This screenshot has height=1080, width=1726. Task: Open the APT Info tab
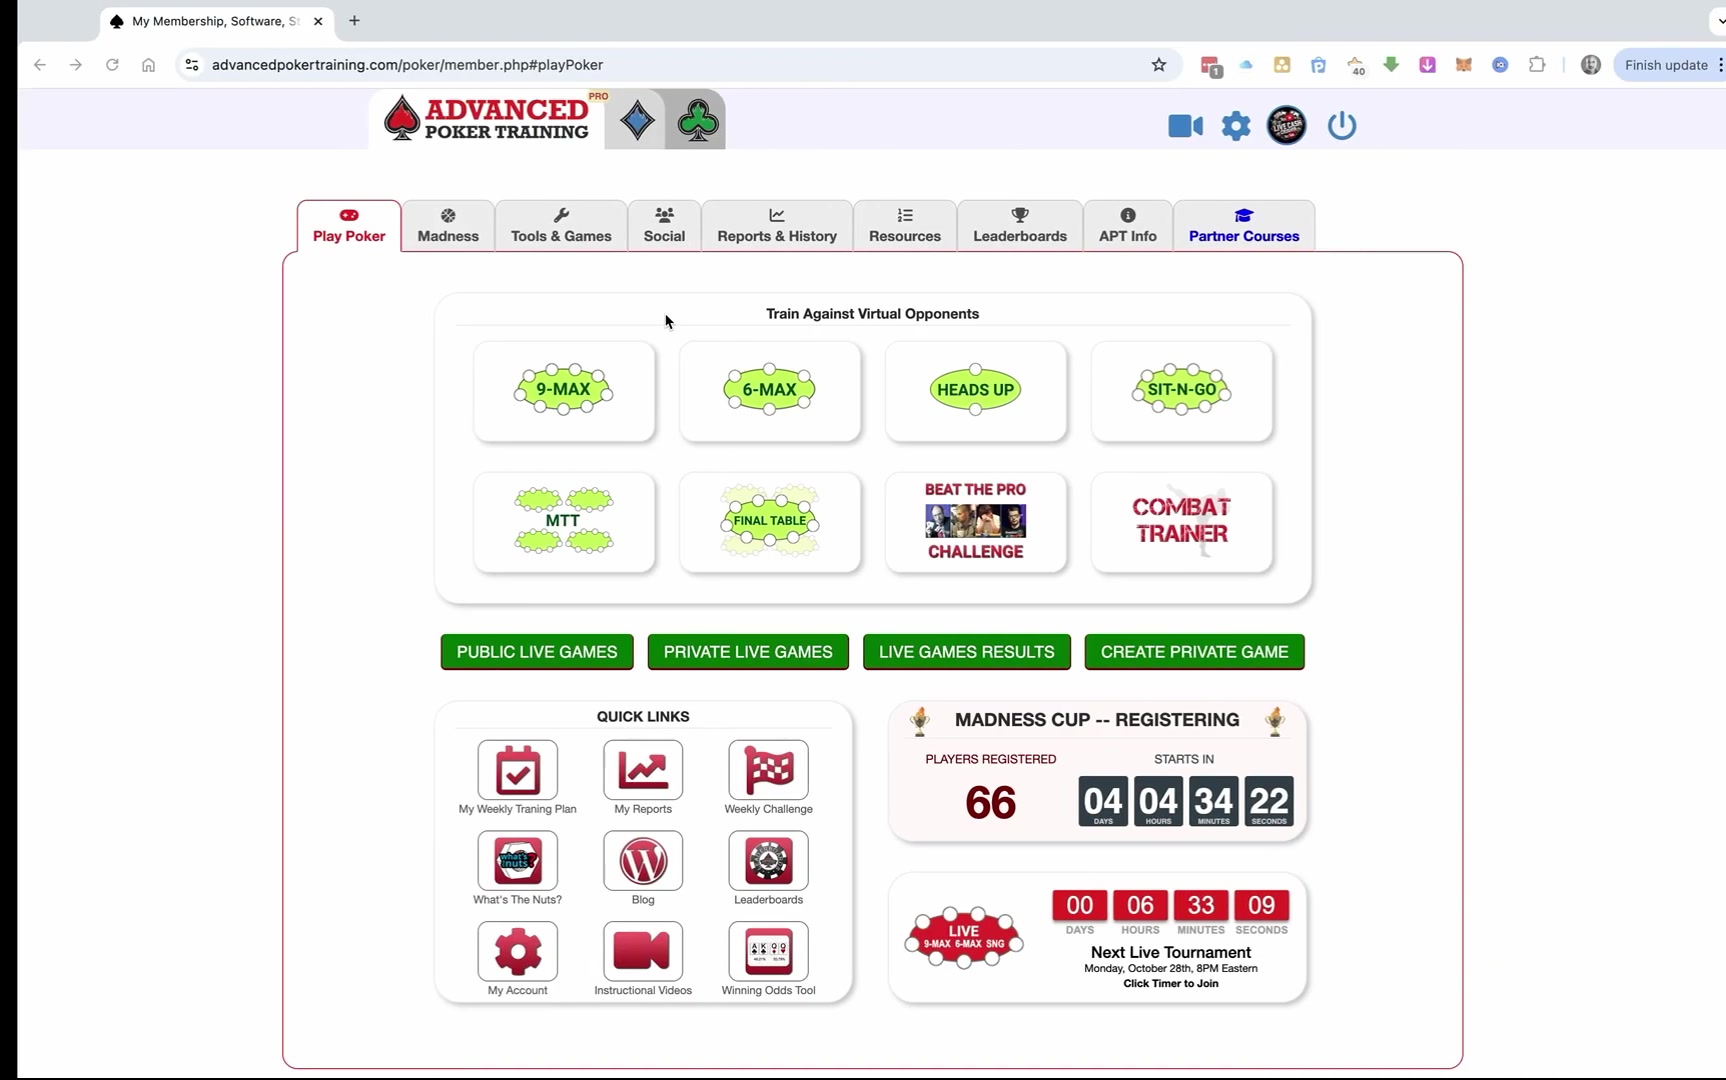click(x=1128, y=226)
